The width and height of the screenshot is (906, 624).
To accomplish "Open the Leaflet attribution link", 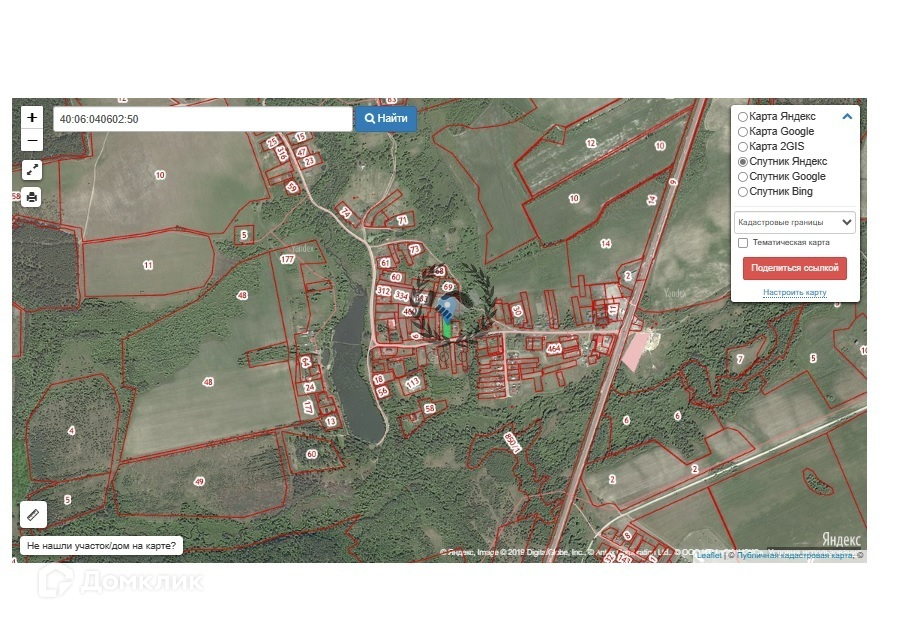I will [x=709, y=555].
